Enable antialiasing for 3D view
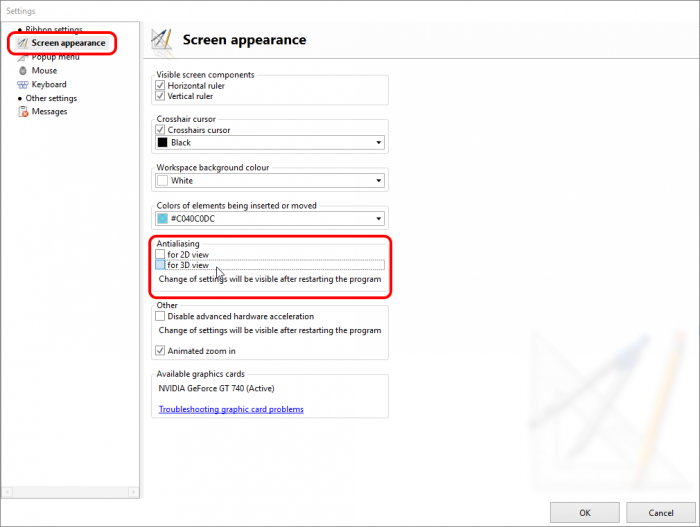 pos(160,265)
